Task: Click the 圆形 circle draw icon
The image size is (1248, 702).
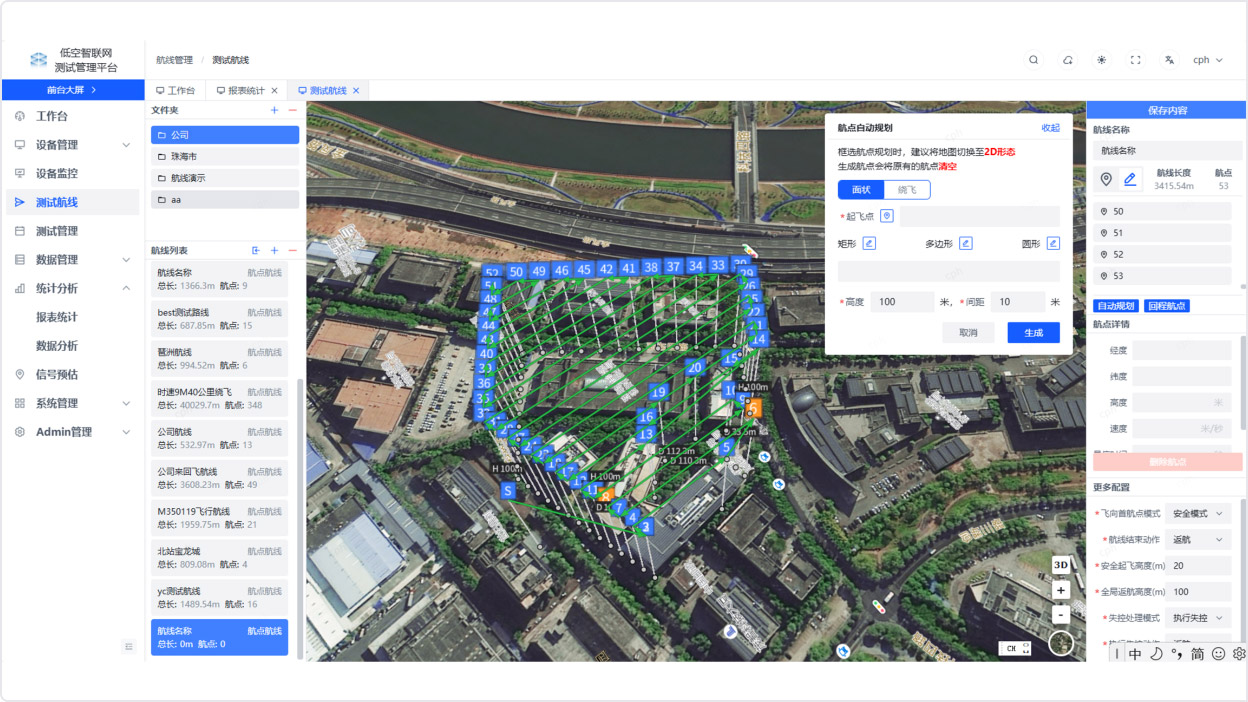Action: coord(1053,243)
